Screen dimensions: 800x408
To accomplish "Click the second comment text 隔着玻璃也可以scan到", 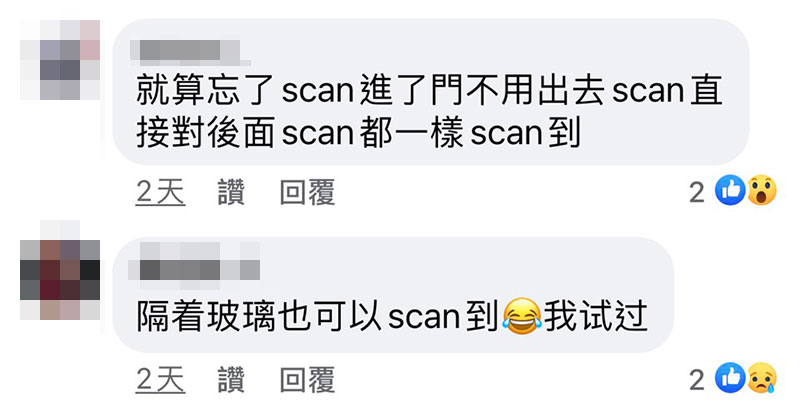I will click(317, 317).
